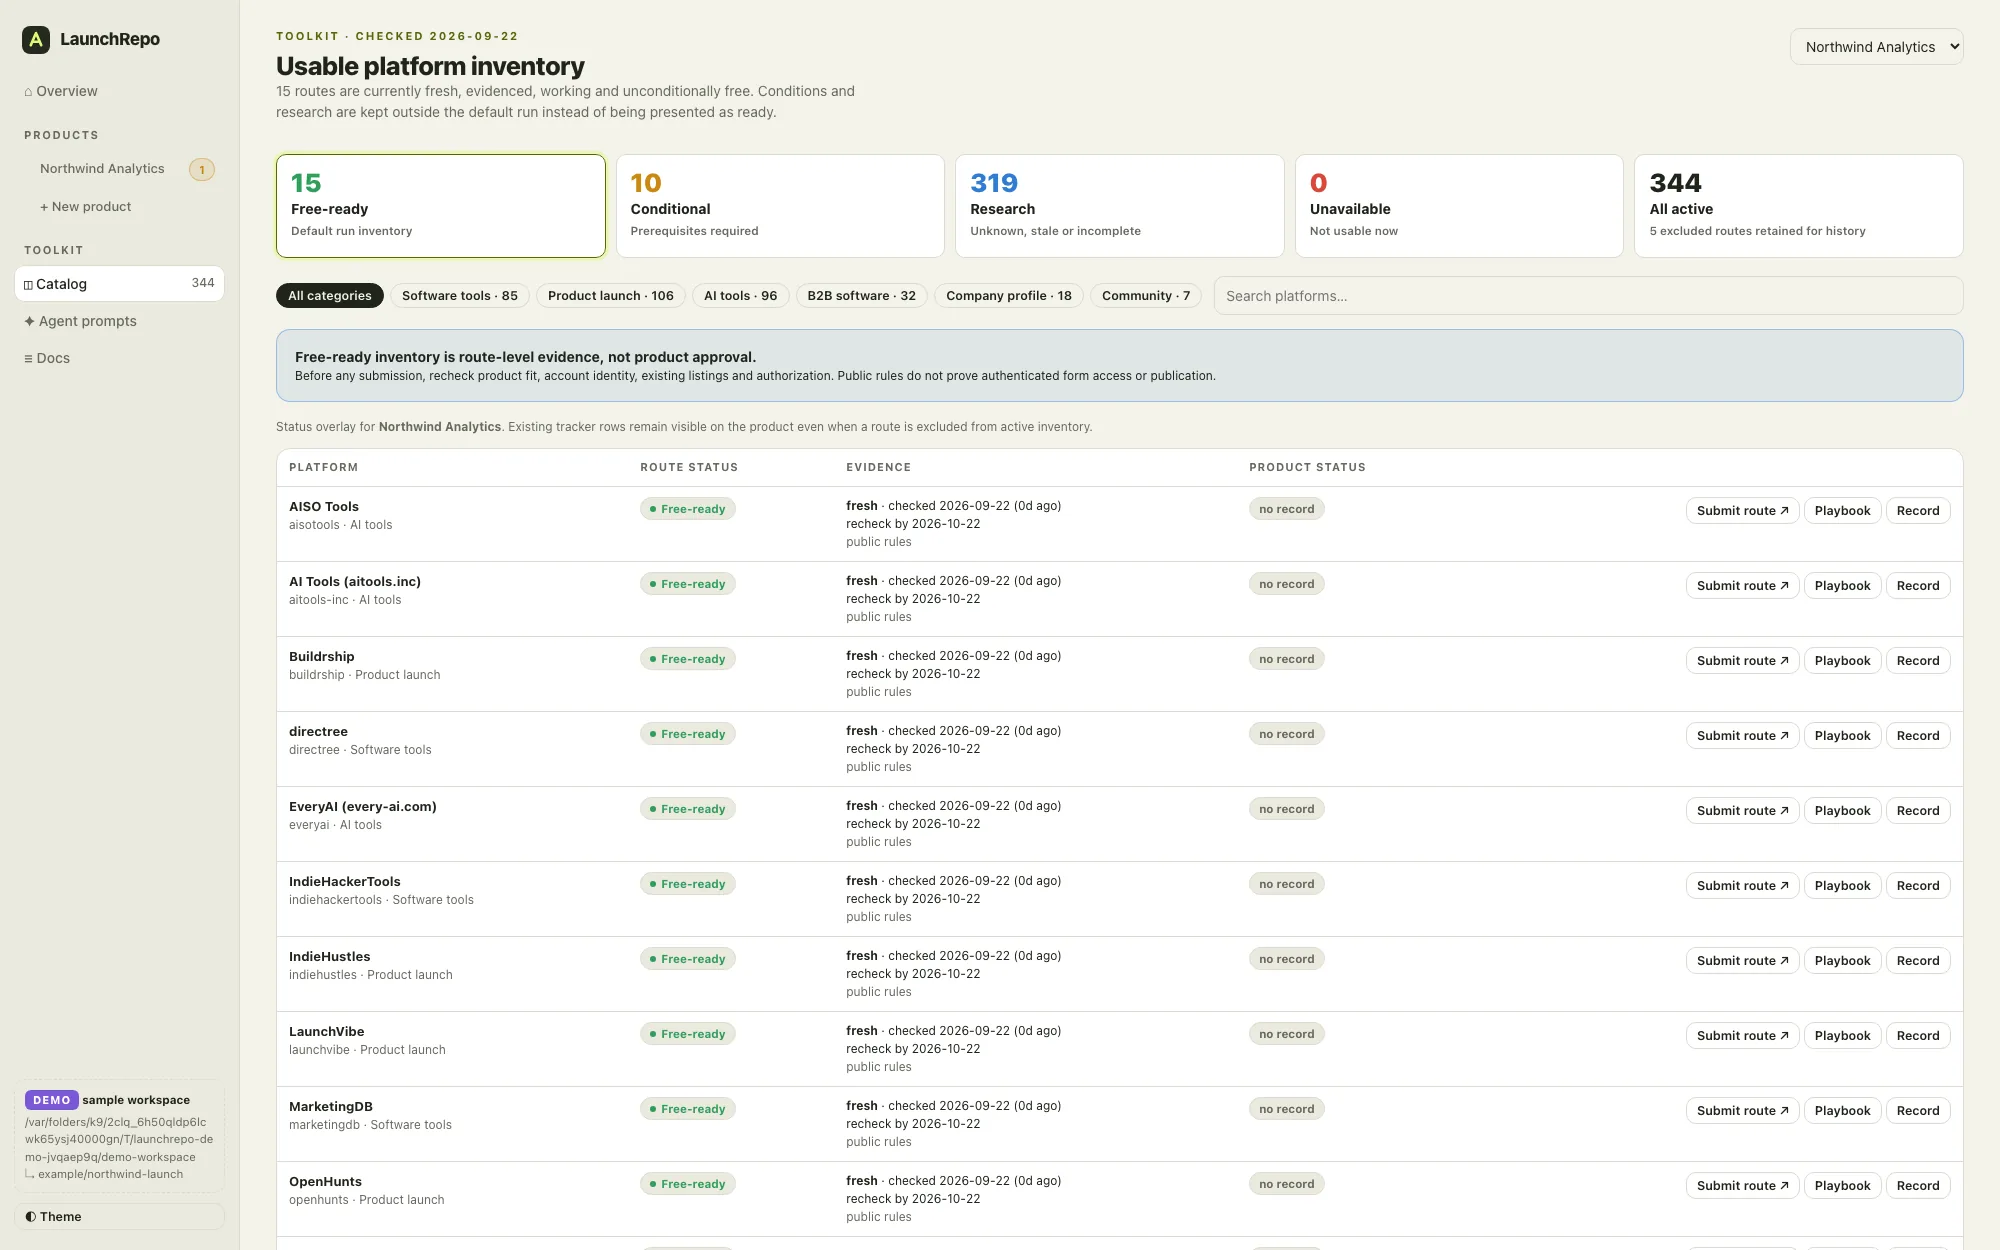Filter by Community category

point(1146,296)
